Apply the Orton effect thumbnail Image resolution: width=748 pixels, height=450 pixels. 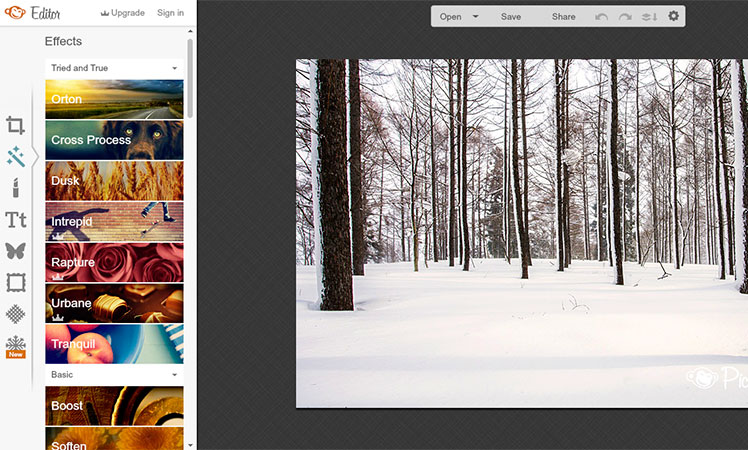tap(114, 99)
